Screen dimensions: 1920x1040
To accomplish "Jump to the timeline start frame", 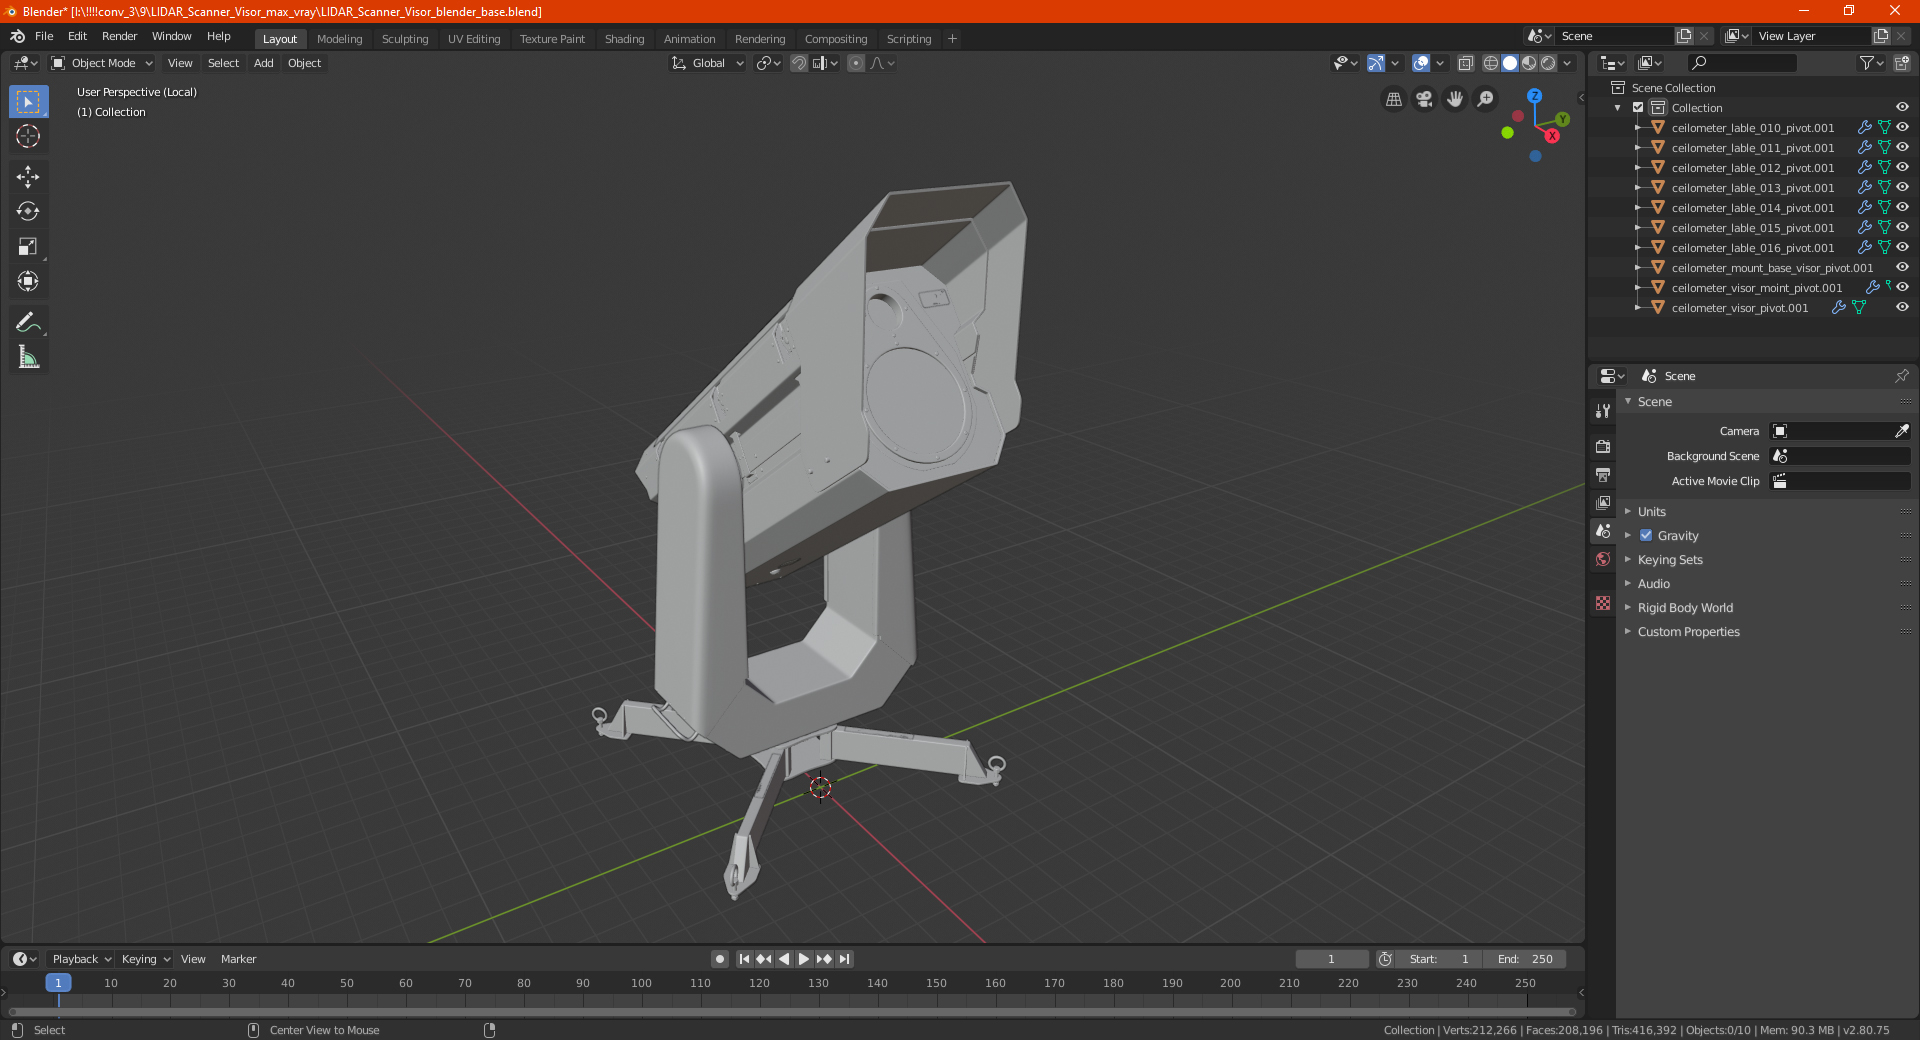I will coord(744,959).
